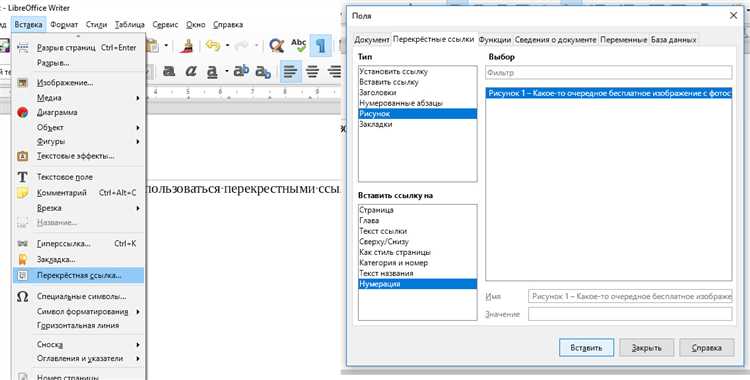Click the Align Left icon
Screen dimensions: 750x380
290,72
